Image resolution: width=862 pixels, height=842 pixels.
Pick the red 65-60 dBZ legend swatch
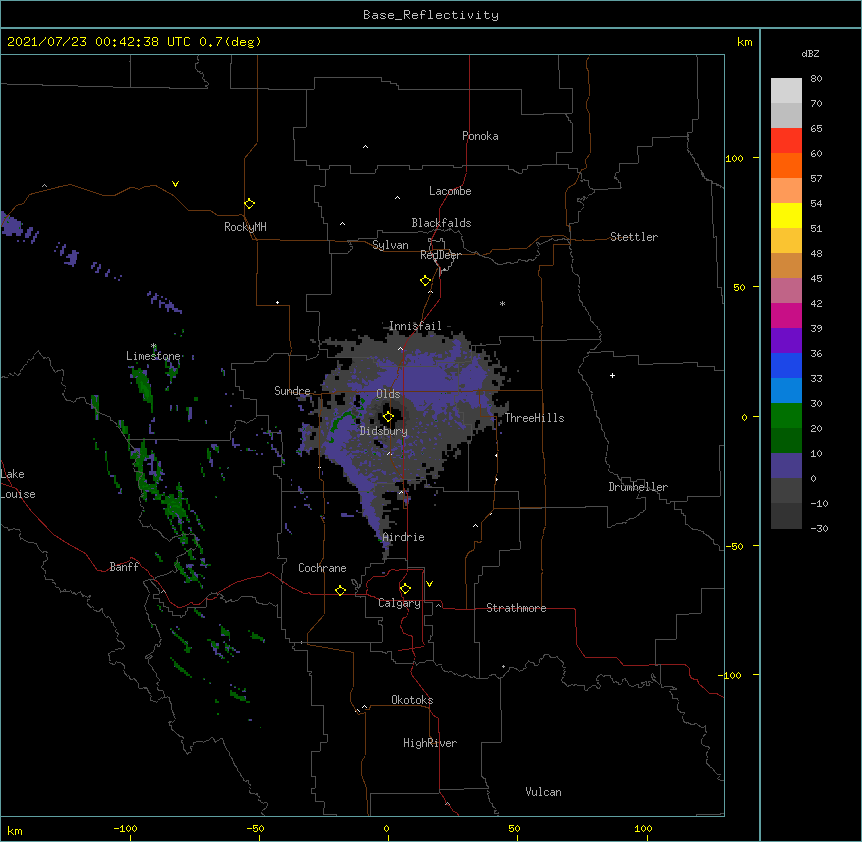[786, 140]
